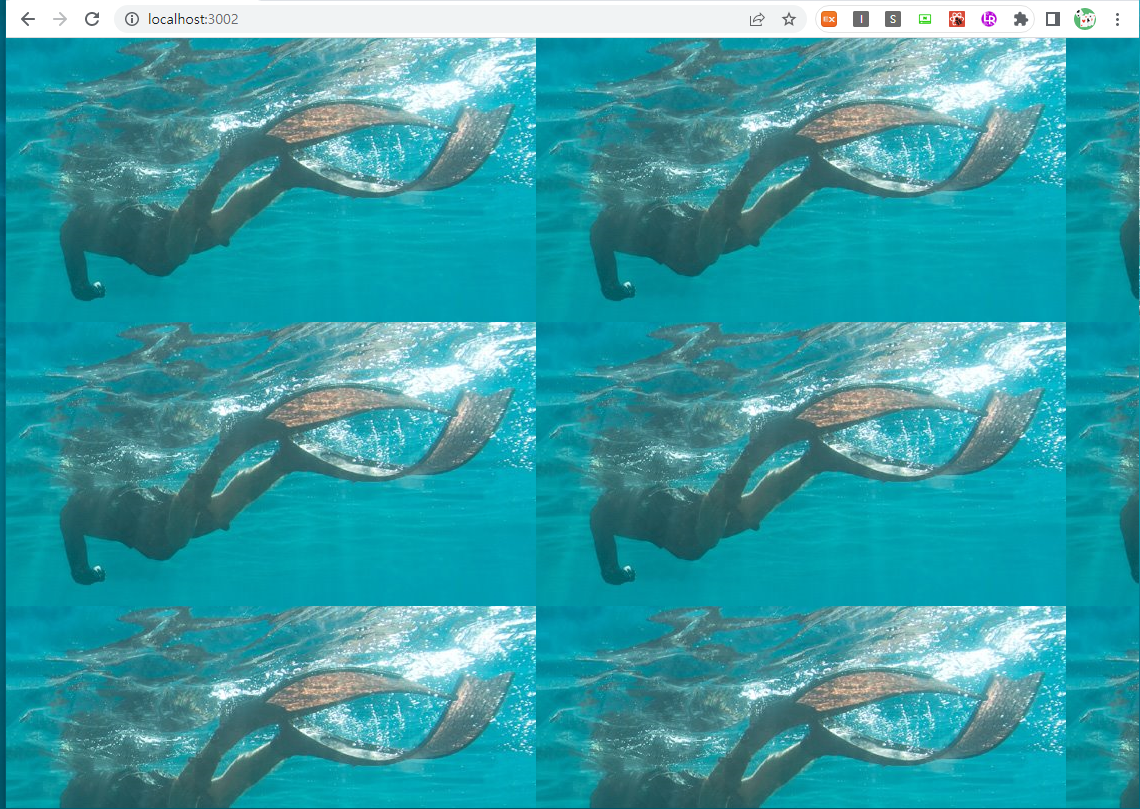Click the forward navigation arrow

pos(60,19)
